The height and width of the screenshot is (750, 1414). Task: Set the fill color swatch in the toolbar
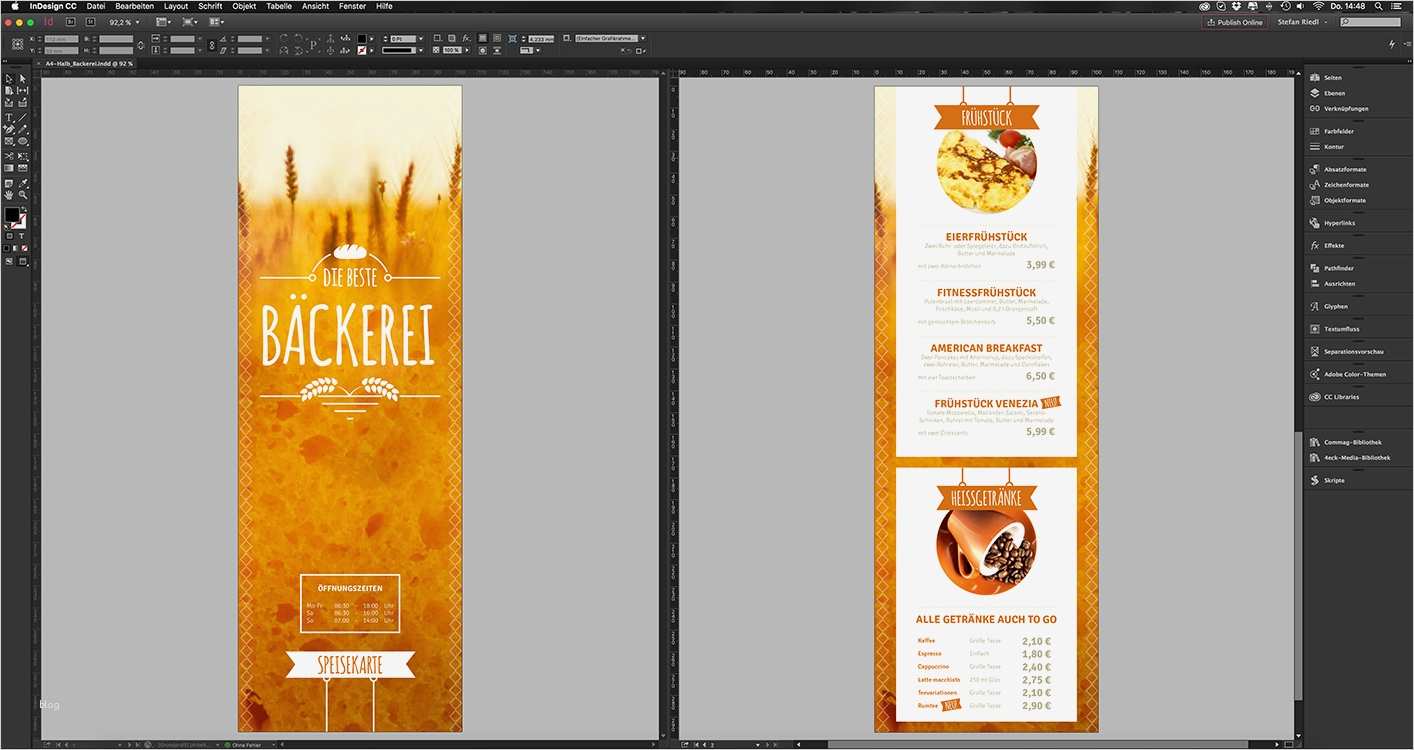pos(13,214)
